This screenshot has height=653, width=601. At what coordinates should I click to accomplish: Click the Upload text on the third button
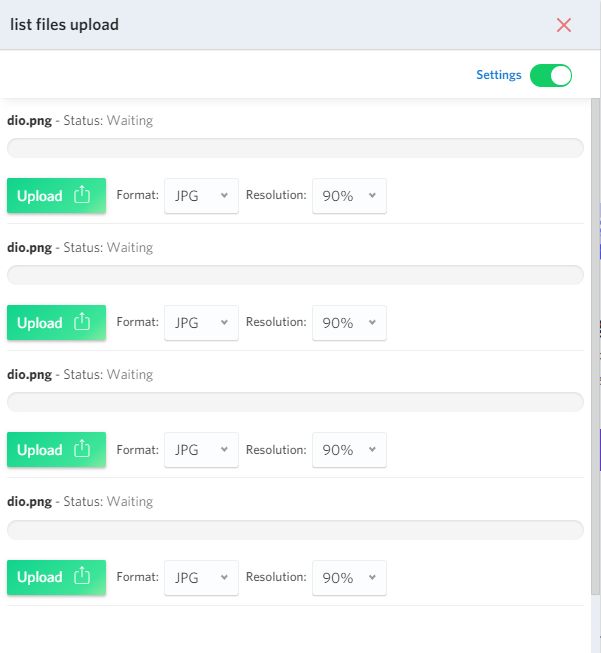tap(40, 450)
